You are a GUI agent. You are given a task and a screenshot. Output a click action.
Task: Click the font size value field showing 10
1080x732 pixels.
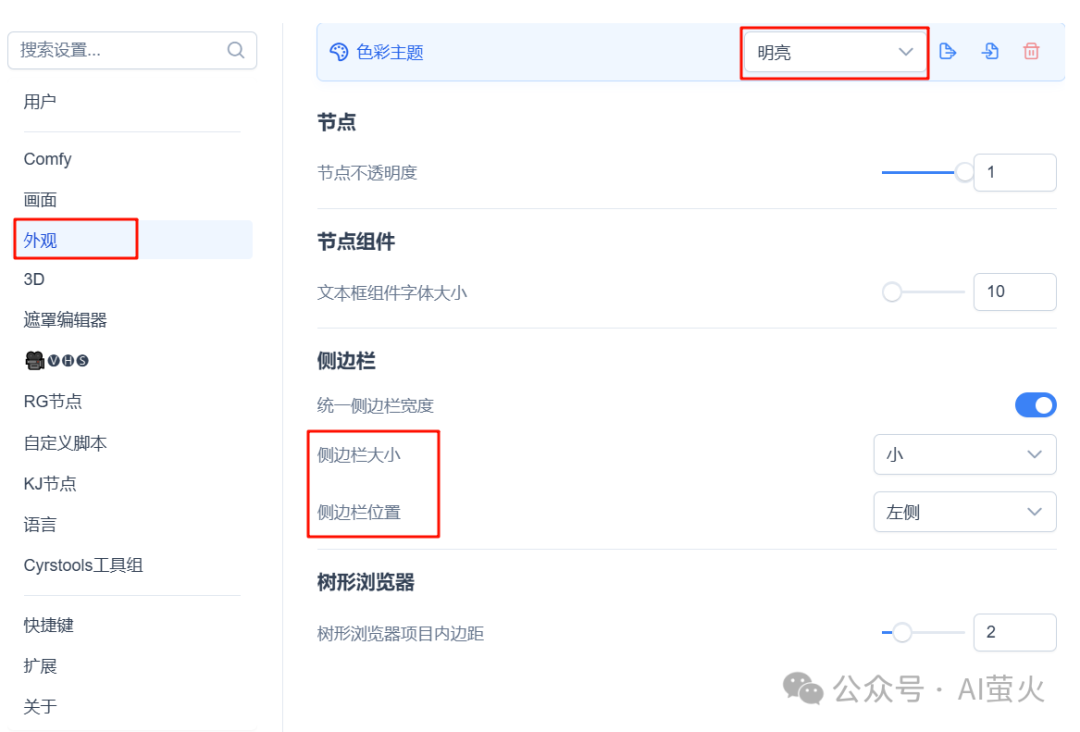click(1015, 292)
